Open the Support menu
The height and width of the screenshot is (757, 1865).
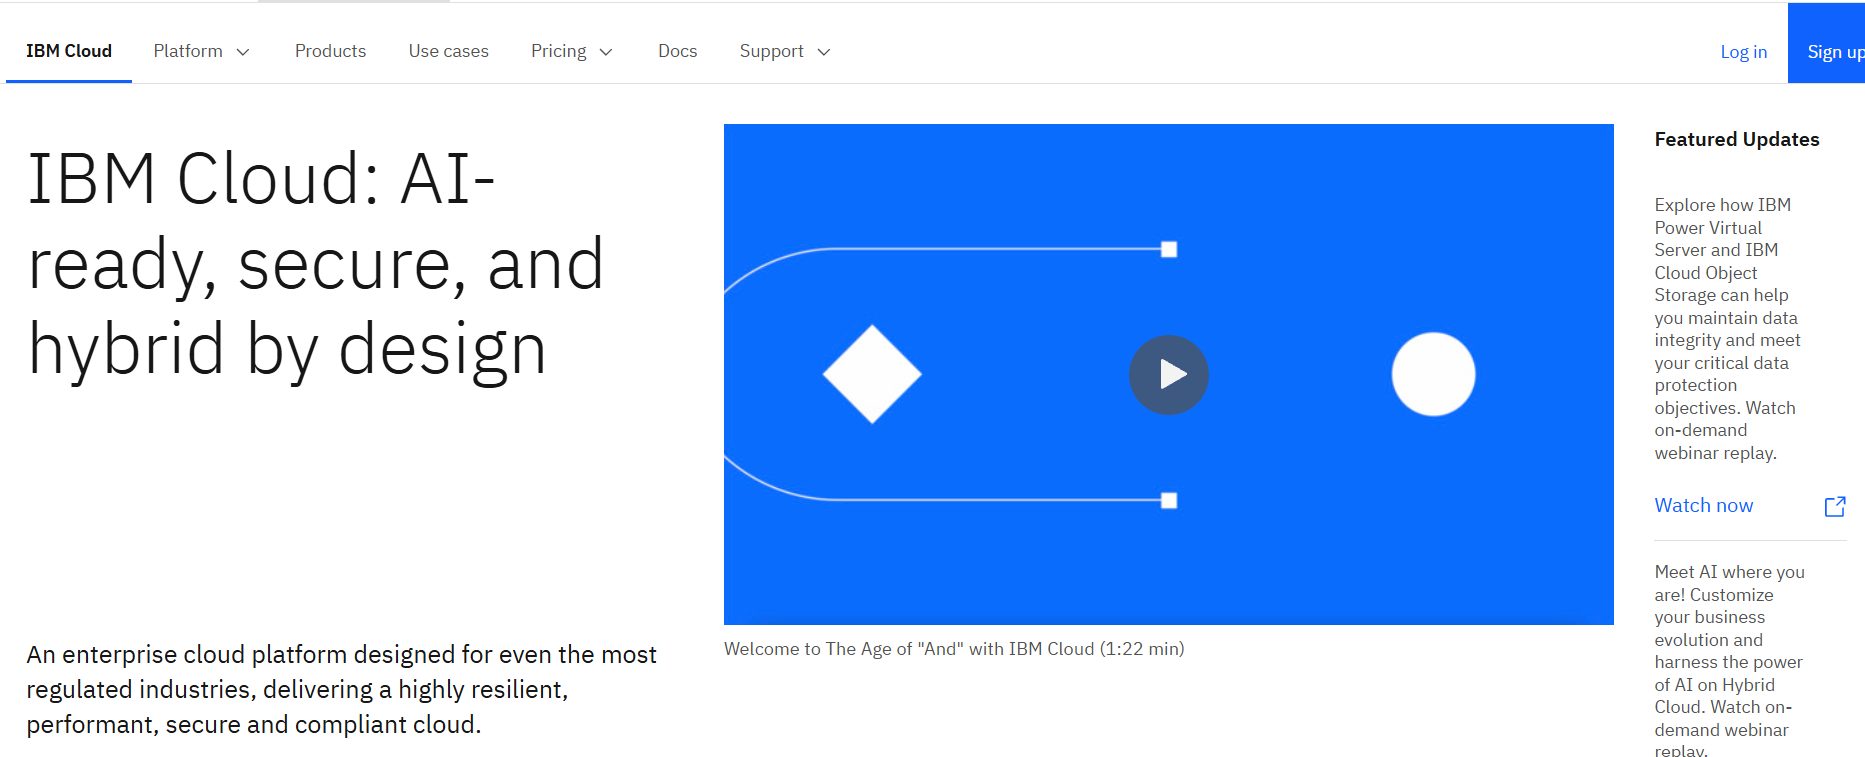[x=785, y=51]
